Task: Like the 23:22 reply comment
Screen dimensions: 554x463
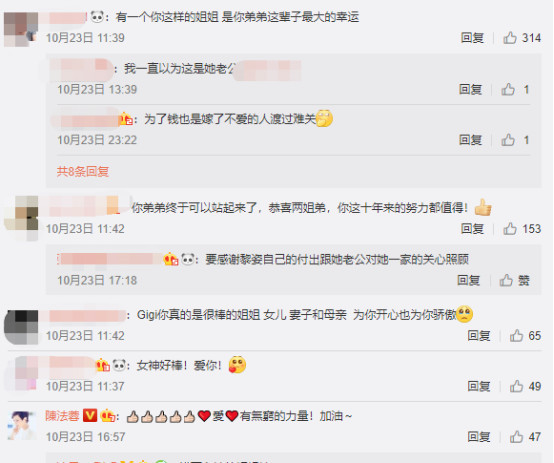Action: 508,140
